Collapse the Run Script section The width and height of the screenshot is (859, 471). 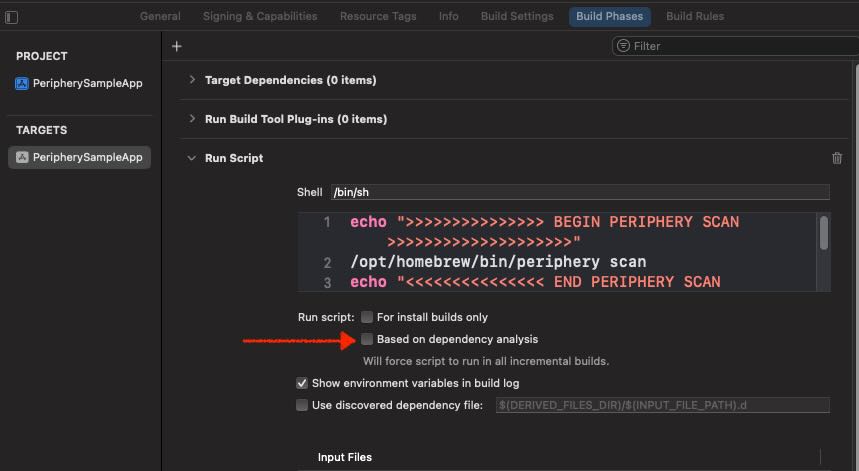[191, 158]
